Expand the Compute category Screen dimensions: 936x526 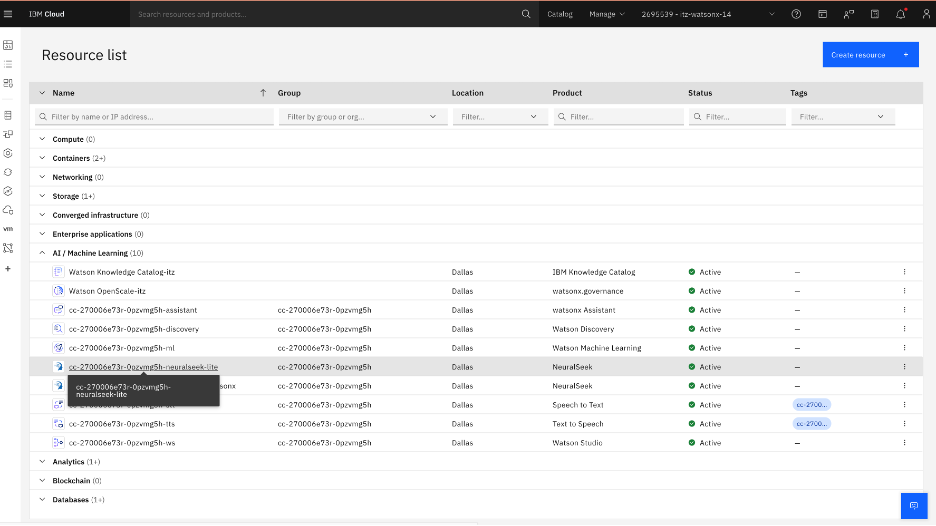tap(42, 139)
